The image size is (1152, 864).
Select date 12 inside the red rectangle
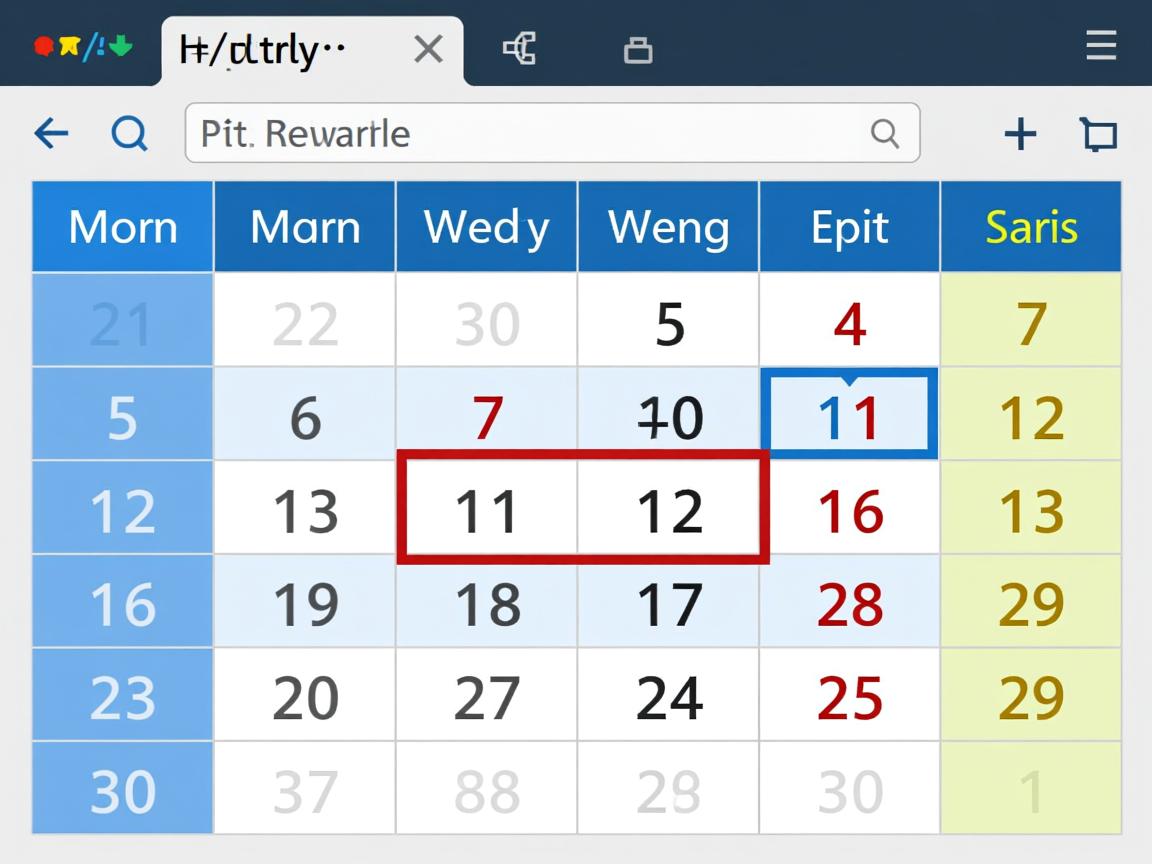click(x=668, y=508)
